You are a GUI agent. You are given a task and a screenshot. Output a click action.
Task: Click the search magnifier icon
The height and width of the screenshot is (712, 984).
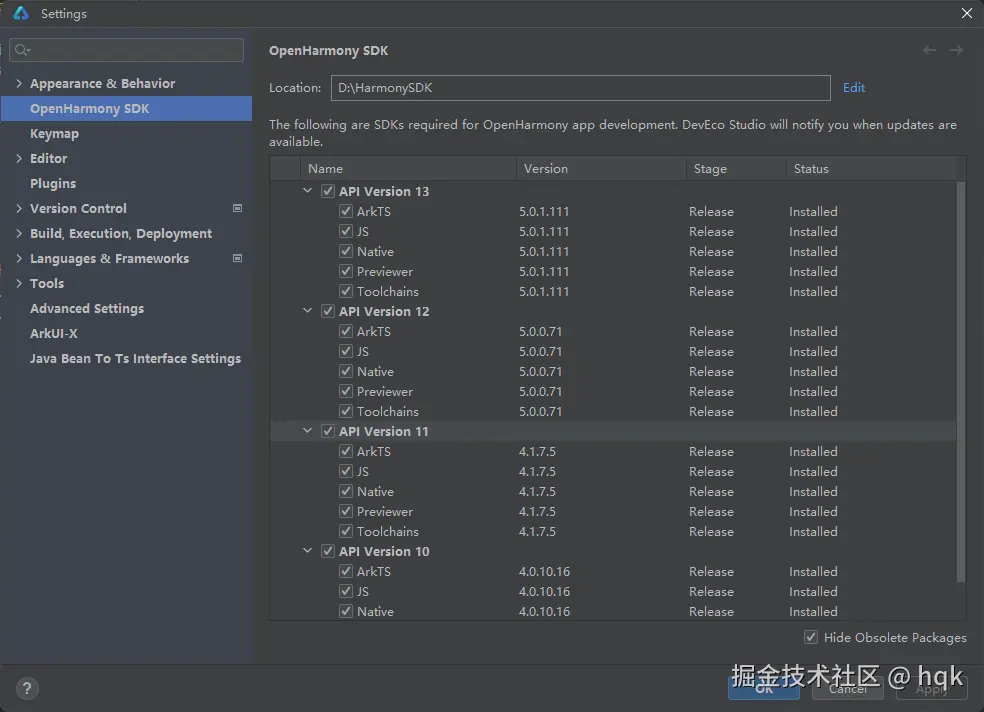(x=22, y=50)
